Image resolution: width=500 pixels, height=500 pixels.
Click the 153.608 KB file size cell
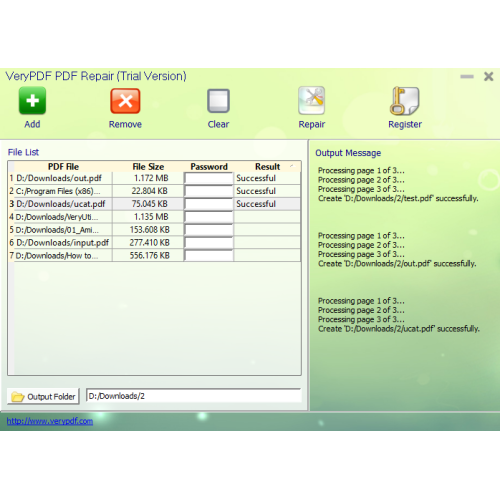[x=149, y=230]
